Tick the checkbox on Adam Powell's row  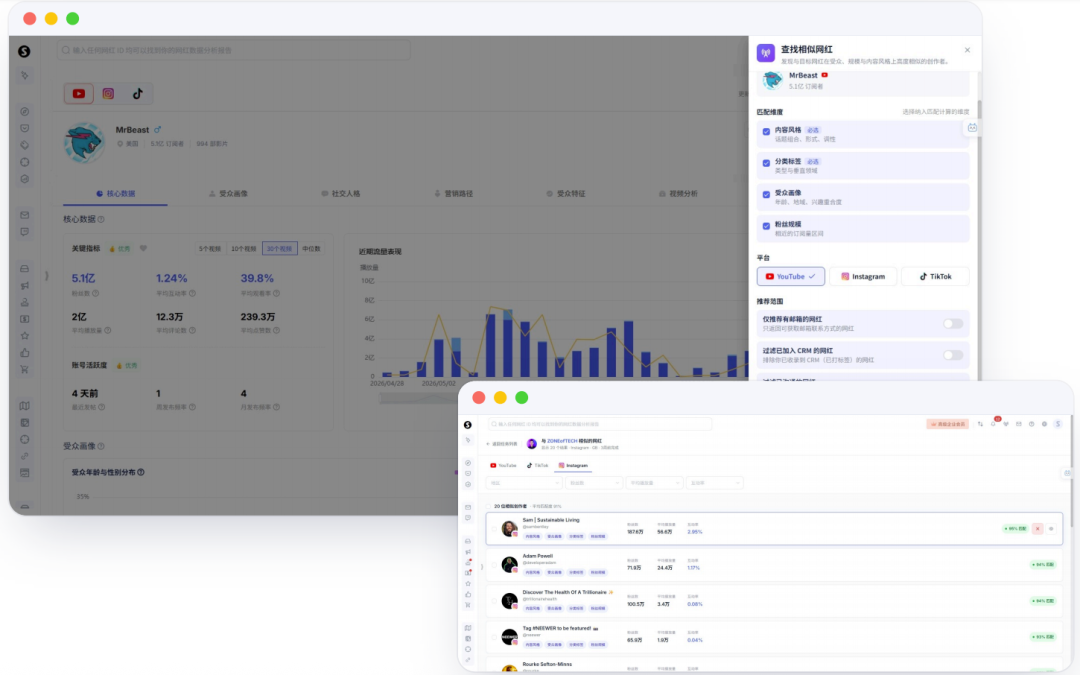[x=494, y=565]
